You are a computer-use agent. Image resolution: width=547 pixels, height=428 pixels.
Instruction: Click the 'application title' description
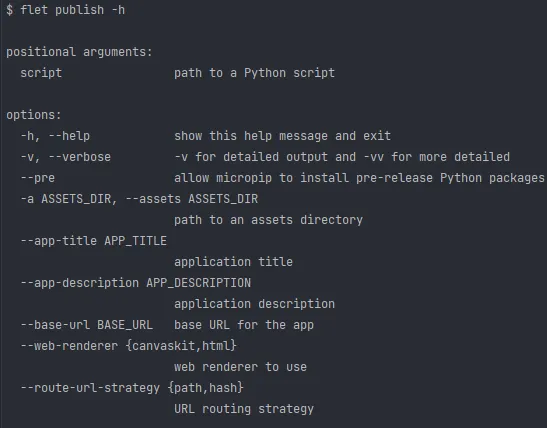click(233, 262)
